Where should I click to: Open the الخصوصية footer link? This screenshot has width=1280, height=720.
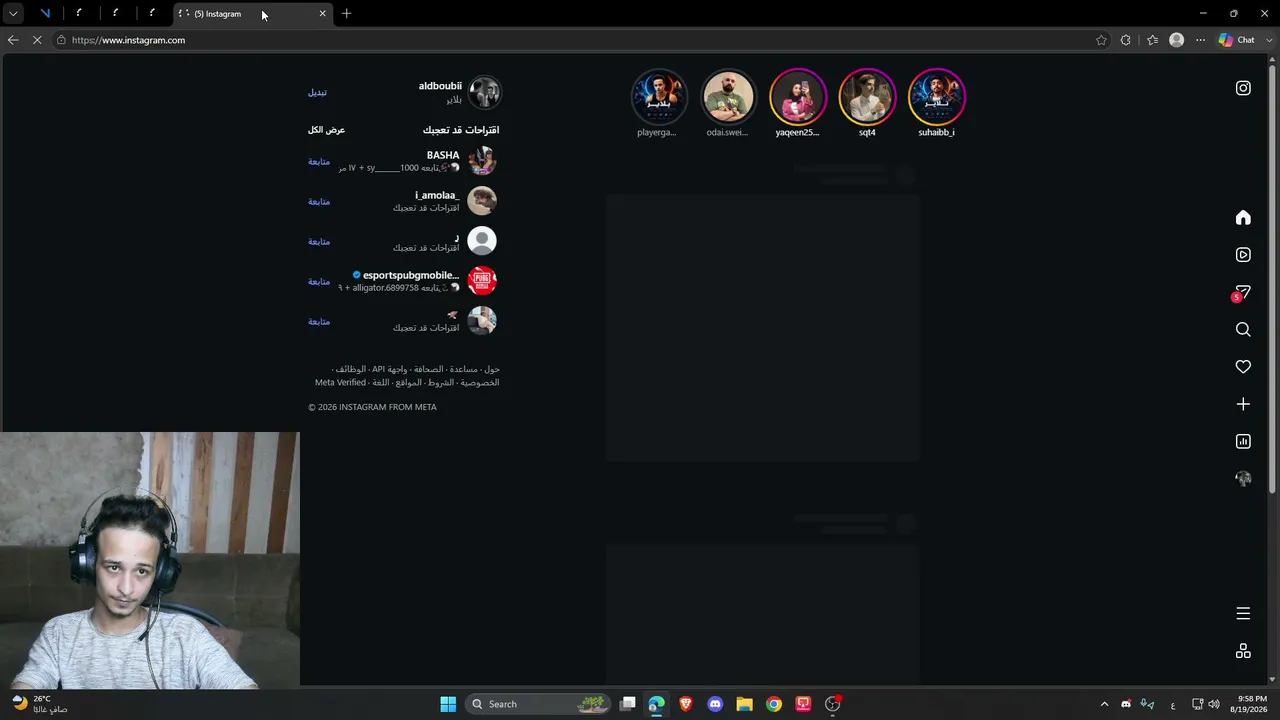pos(480,382)
